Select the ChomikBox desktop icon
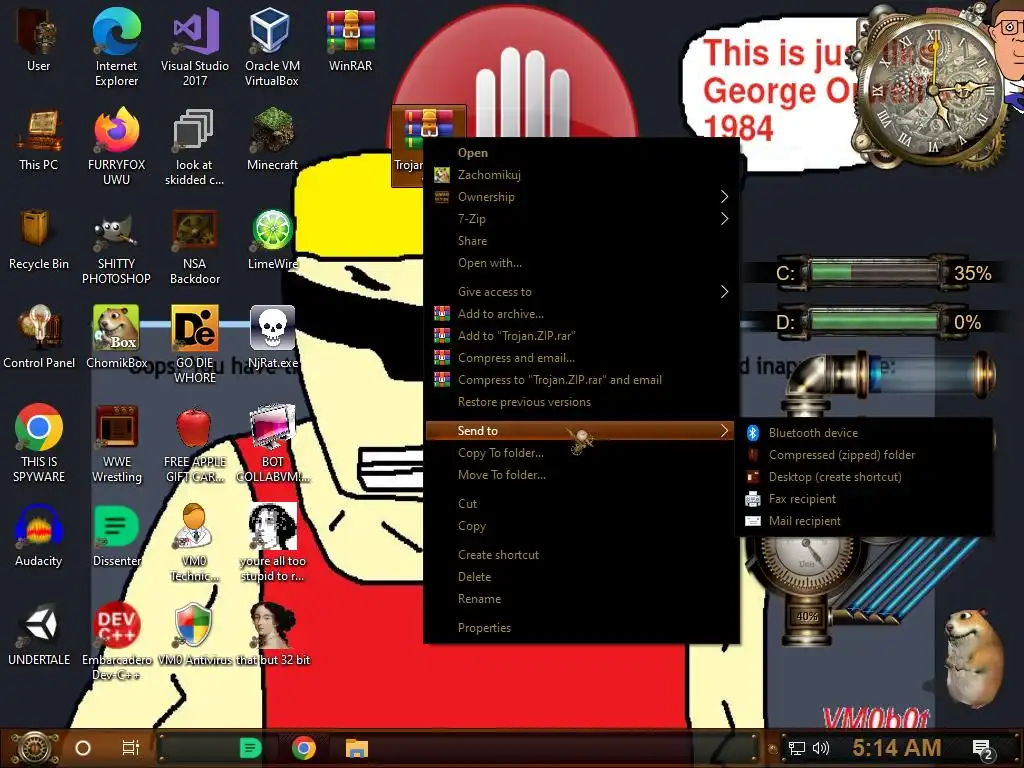This screenshot has width=1024, height=768. point(116,338)
